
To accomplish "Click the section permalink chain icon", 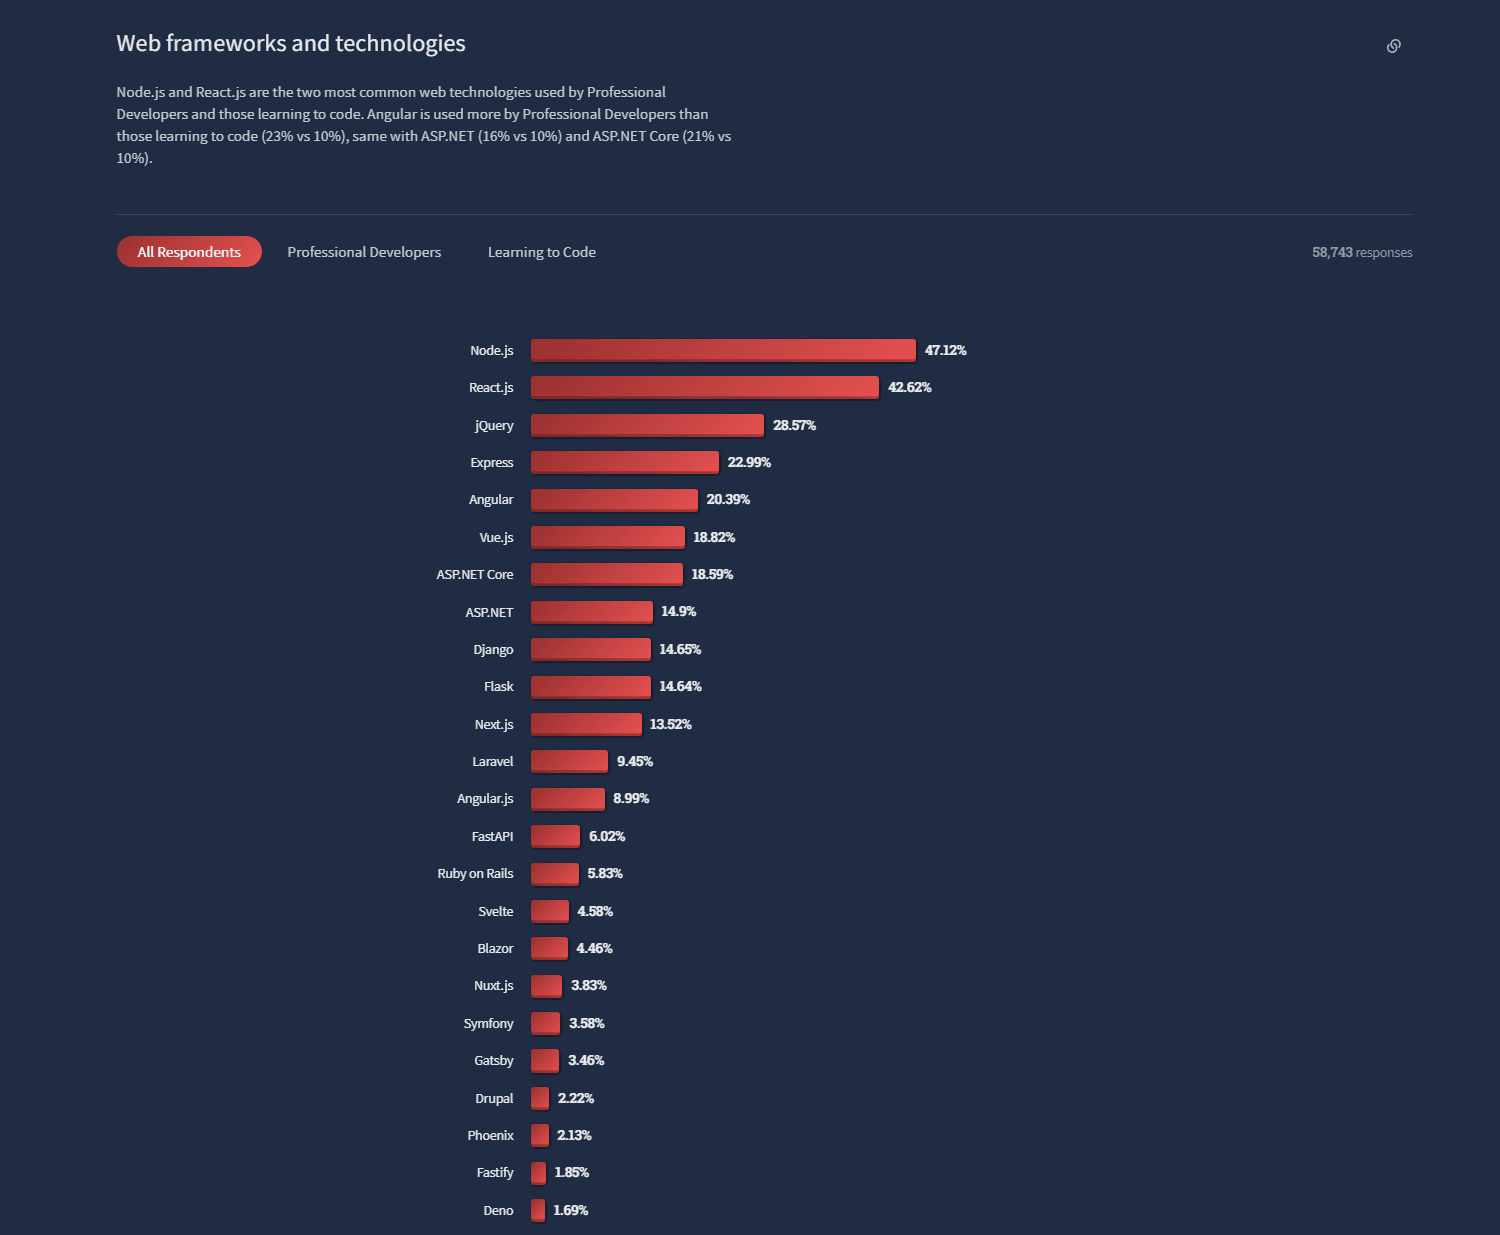I will [x=1393, y=46].
